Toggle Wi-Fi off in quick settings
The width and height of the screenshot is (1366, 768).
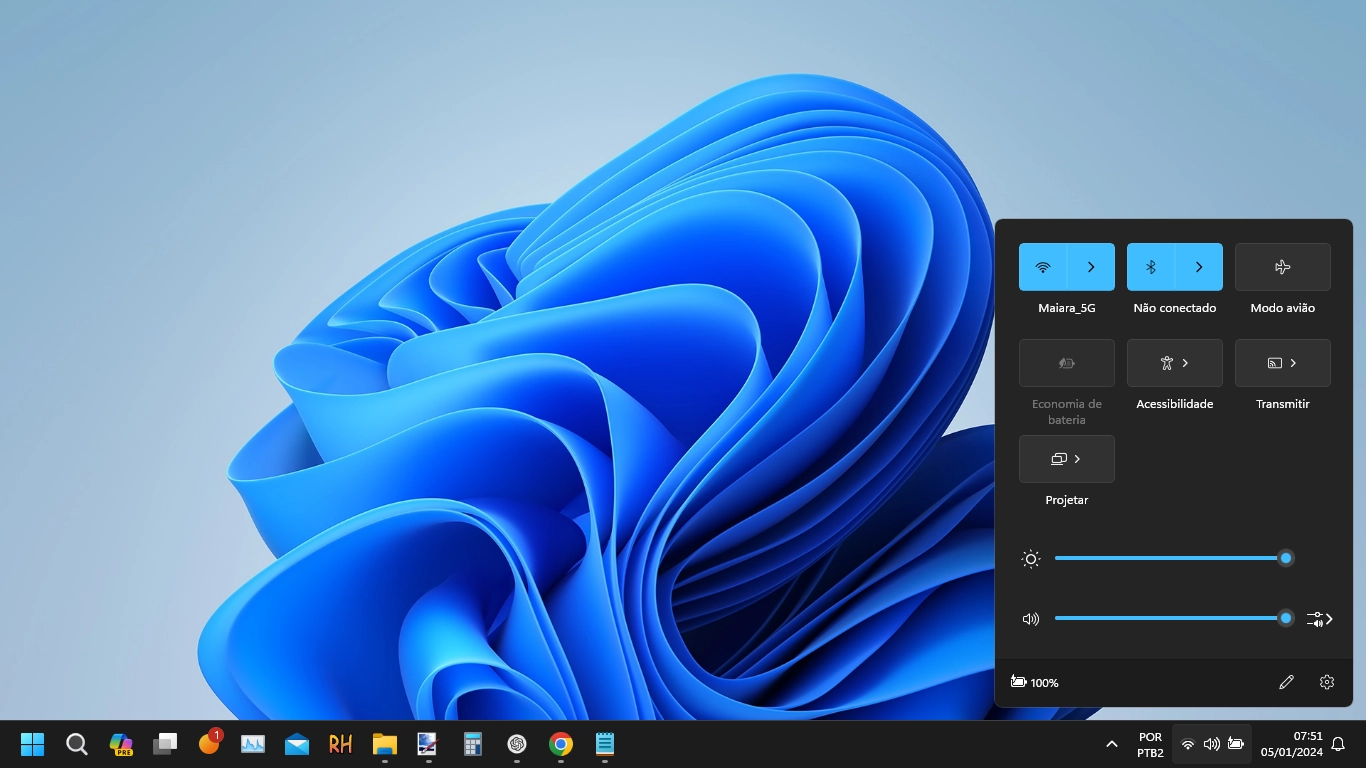click(x=1043, y=267)
